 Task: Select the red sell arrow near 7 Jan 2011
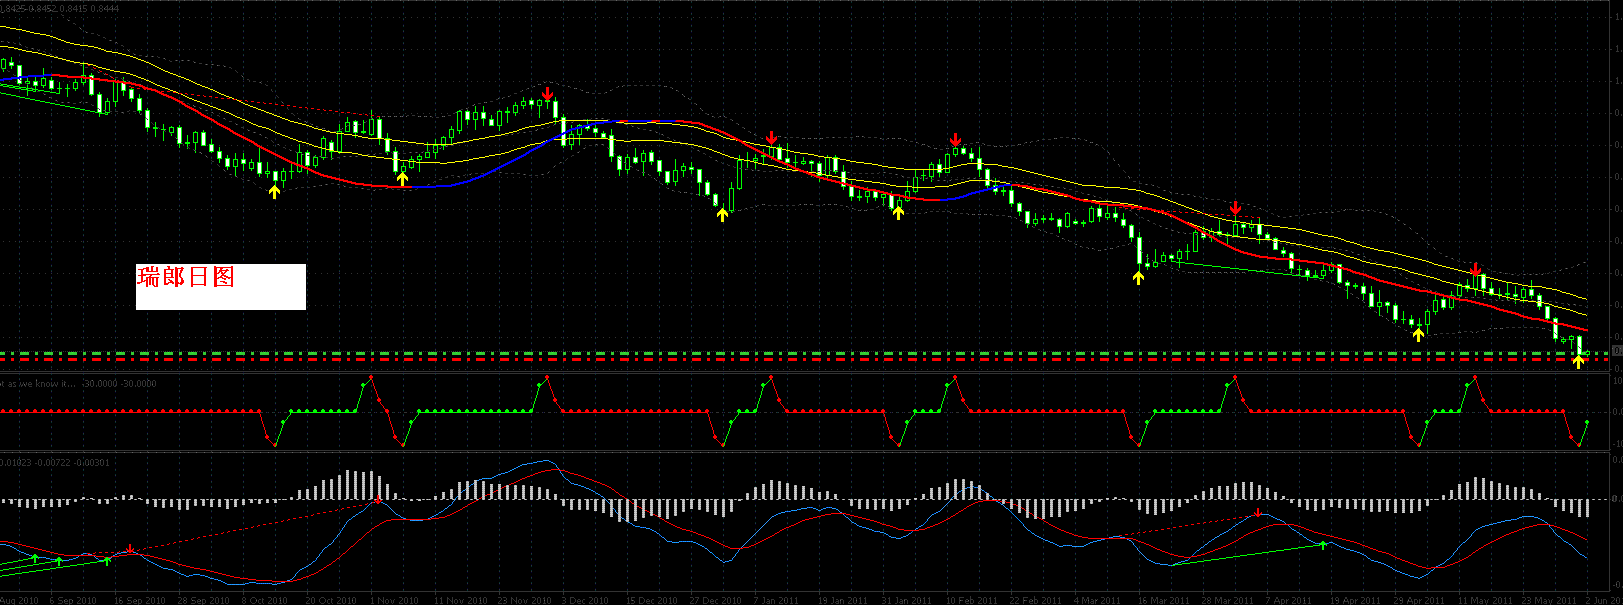[771, 138]
